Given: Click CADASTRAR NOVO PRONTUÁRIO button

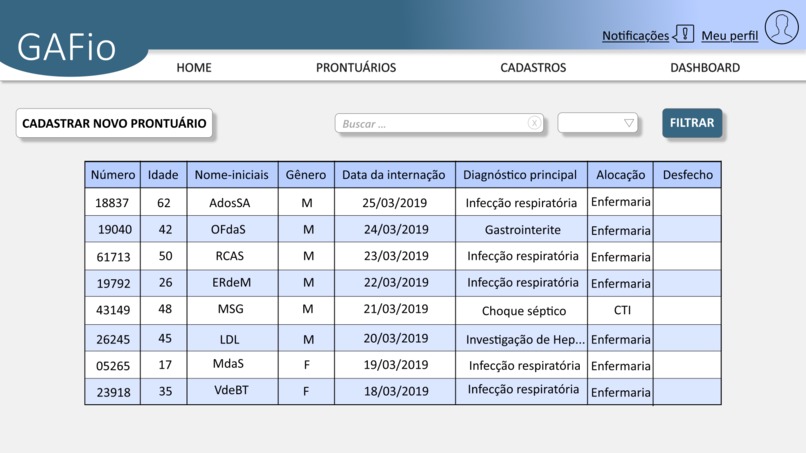Looking at the screenshot, I should tap(114, 123).
